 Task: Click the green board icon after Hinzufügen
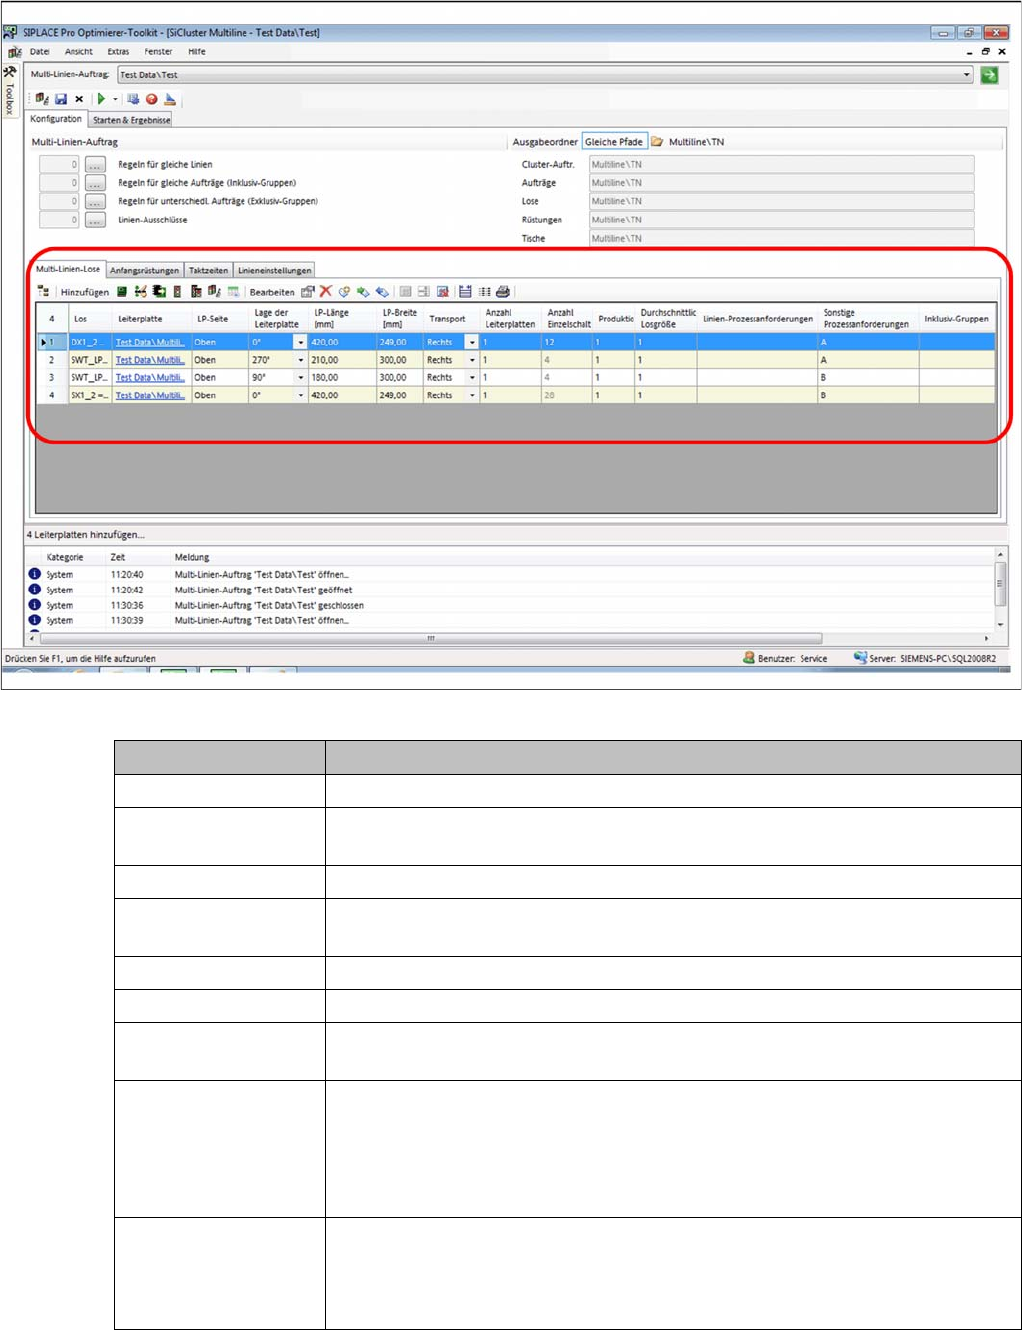(x=121, y=292)
